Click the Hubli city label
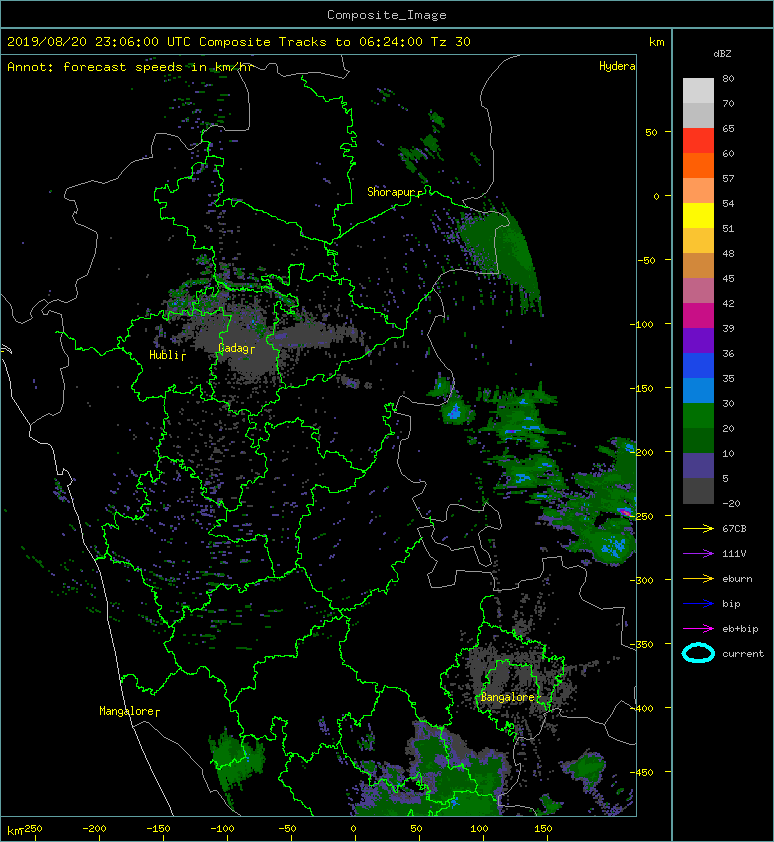The image size is (774, 842). (164, 355)
